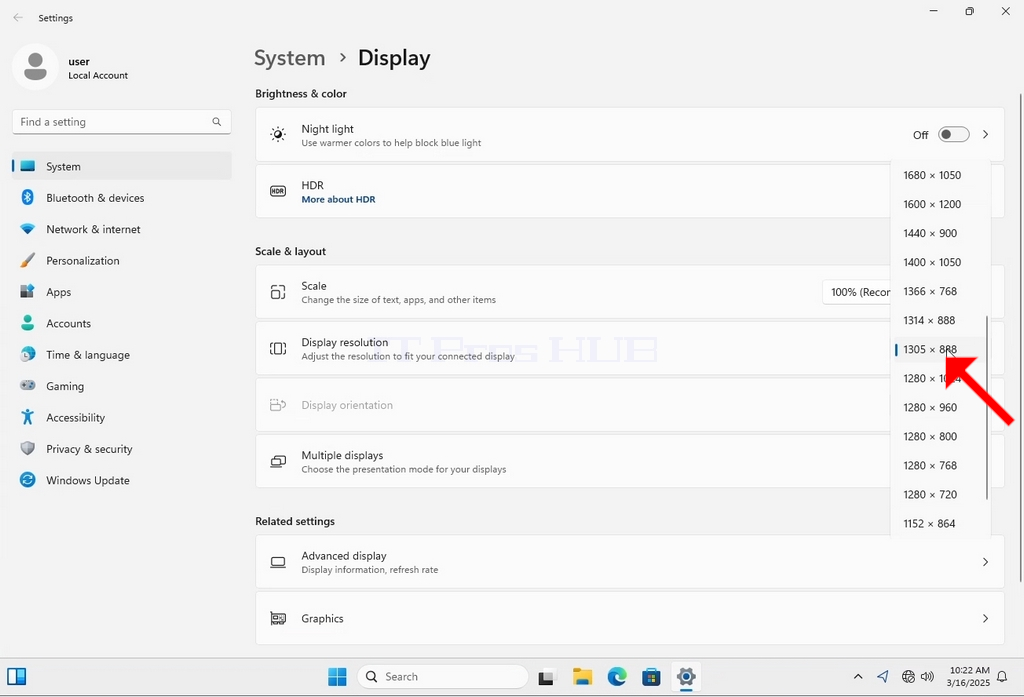Click the Network wifi icon in sidebar

click(x=27, y=229)
